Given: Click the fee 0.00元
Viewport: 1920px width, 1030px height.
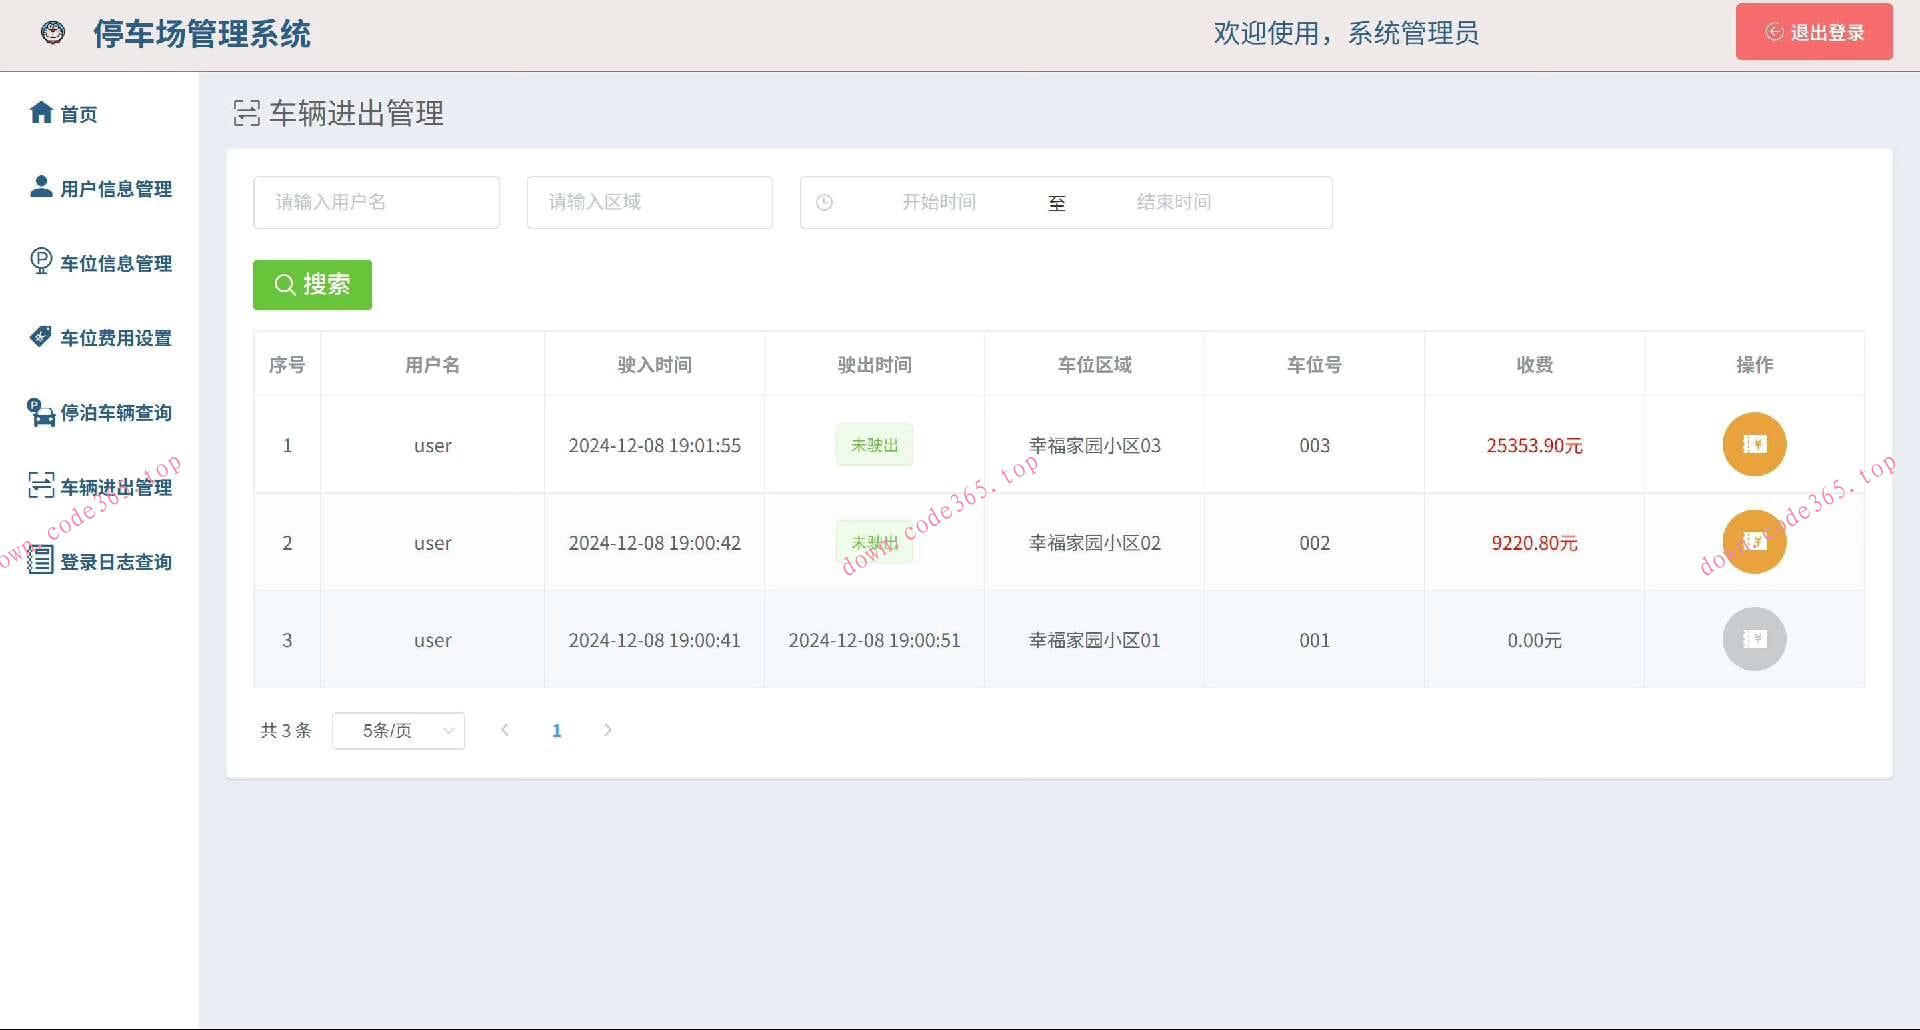Looking at the screenshot, I should pos(1534,640).
